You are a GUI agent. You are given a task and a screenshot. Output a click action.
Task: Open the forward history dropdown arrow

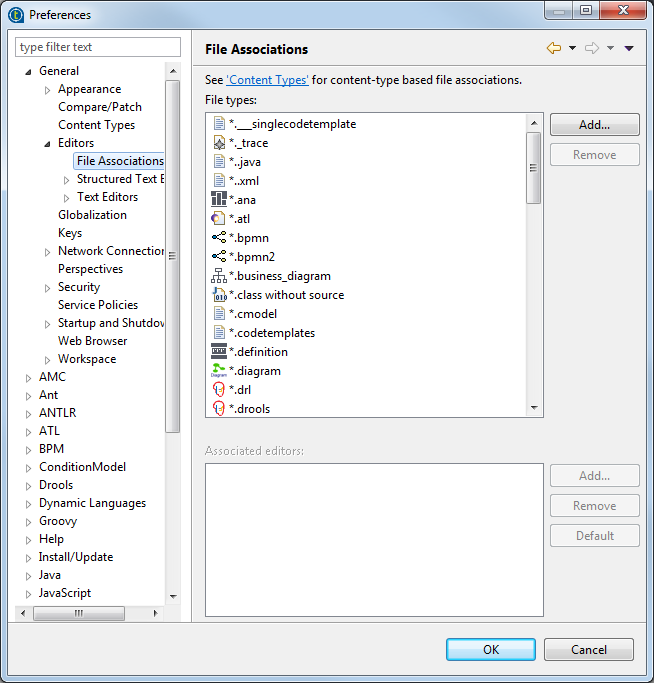pos(610,48)
